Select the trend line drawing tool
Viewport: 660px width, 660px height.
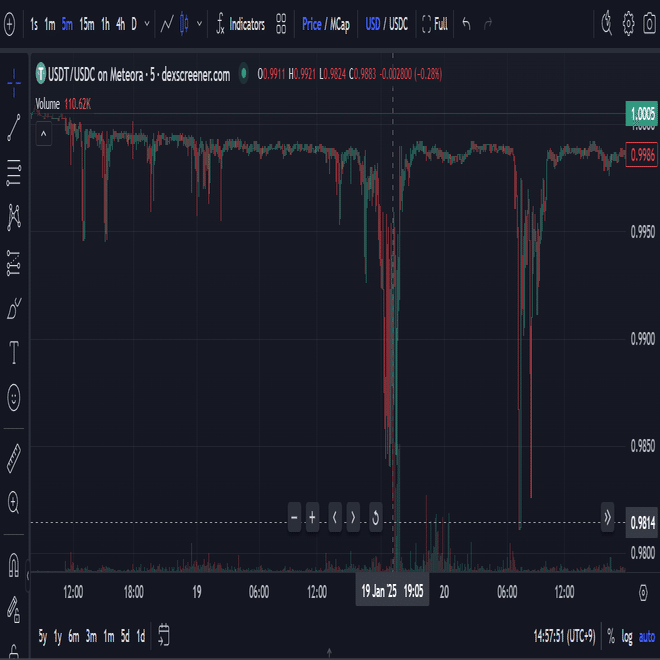(x=14, y=128)
